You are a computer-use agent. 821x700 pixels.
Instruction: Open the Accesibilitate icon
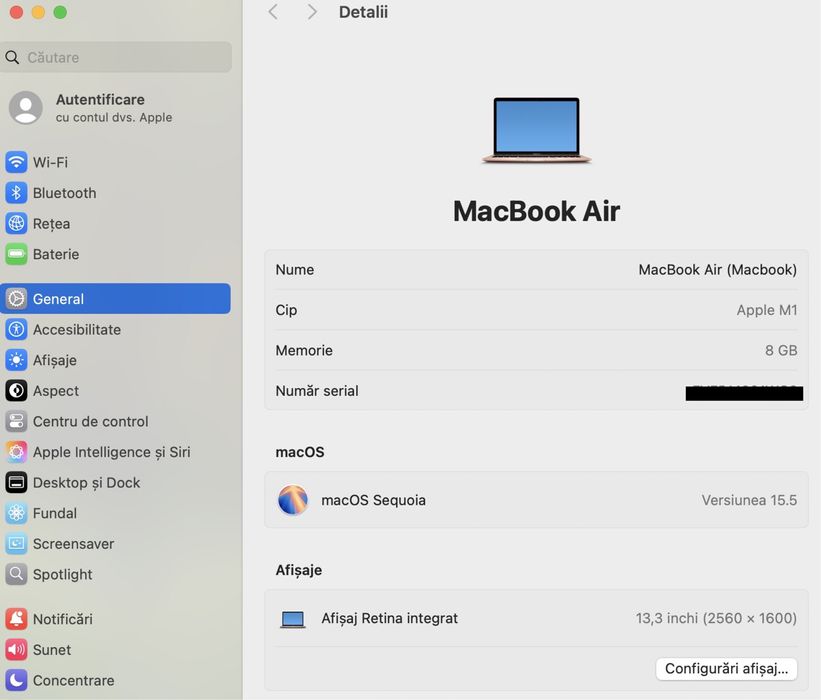[16, 329]
